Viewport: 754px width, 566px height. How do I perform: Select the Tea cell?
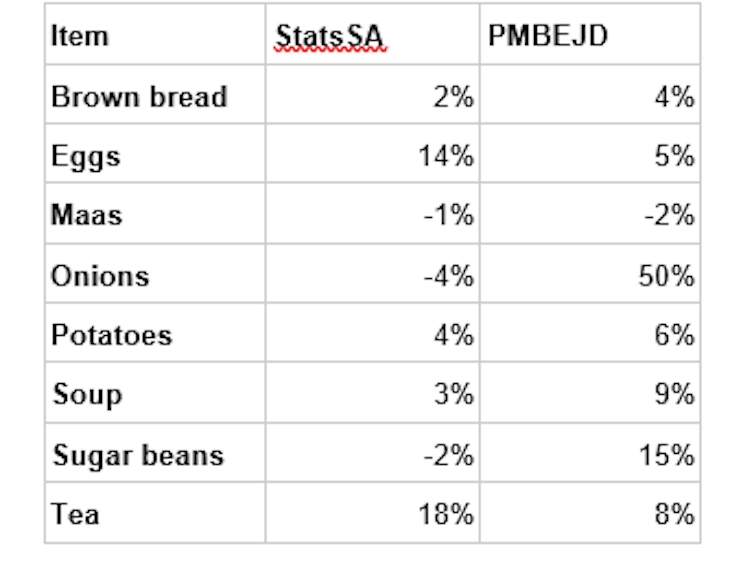pyautogui.click(x=76, y=514)
